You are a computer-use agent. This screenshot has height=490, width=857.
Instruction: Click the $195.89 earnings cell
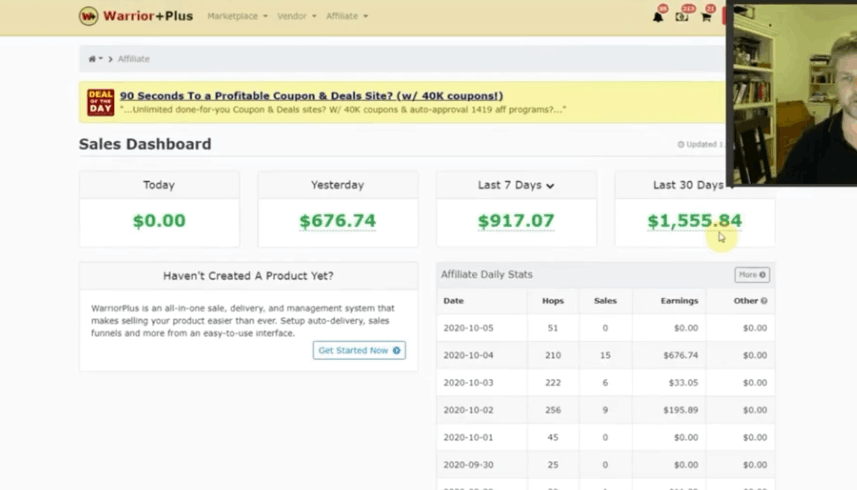pos(680,410)
